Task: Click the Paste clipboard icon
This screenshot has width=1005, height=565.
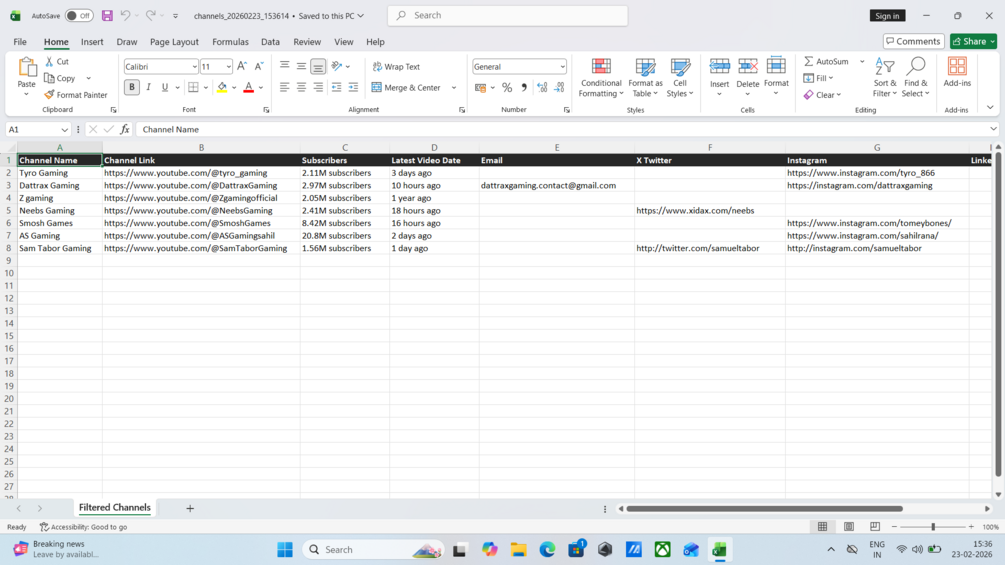Action: tap(27, 67)
